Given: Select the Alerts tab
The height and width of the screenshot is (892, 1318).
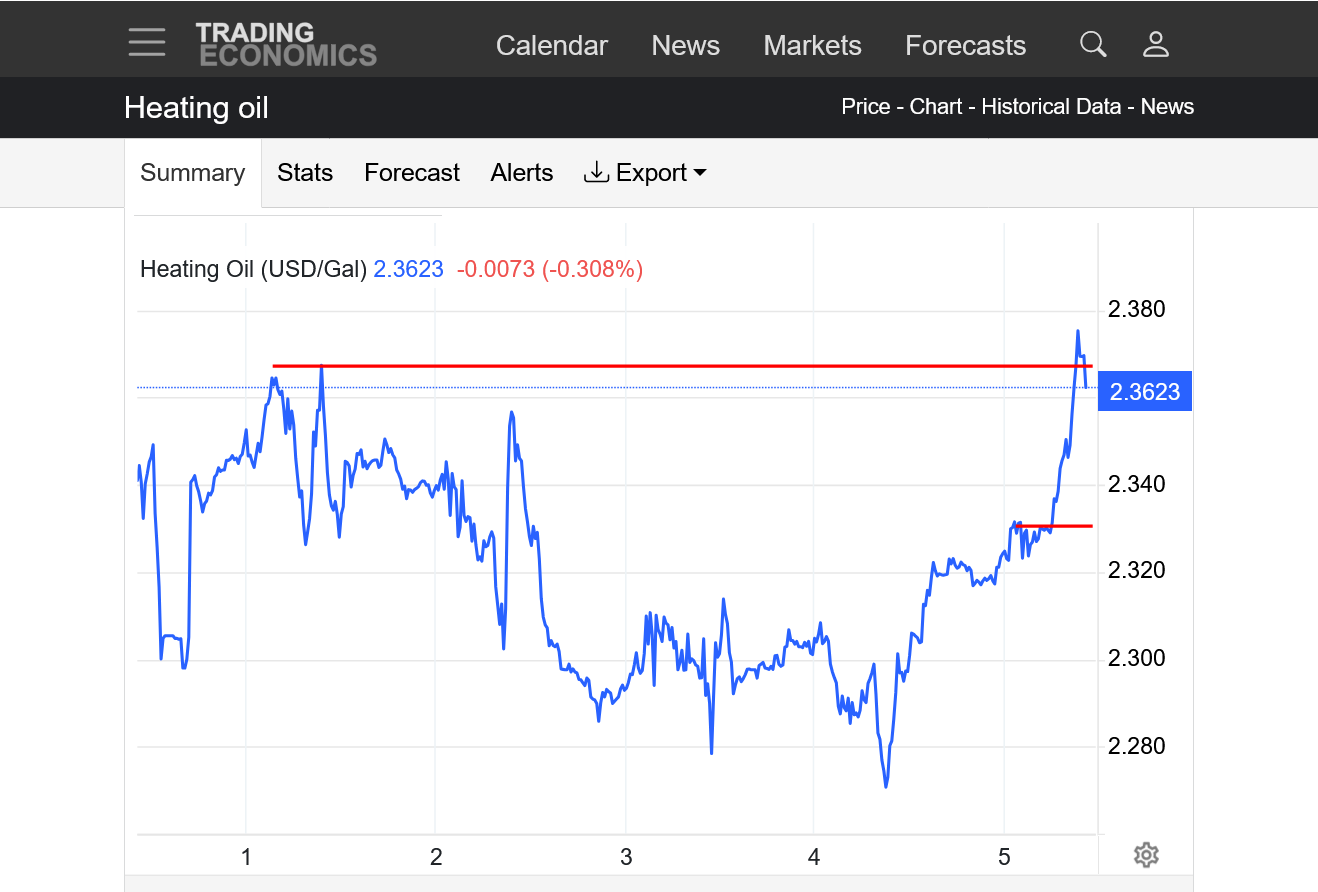Looking at the screenshot, I should click(x=521, y=173).
